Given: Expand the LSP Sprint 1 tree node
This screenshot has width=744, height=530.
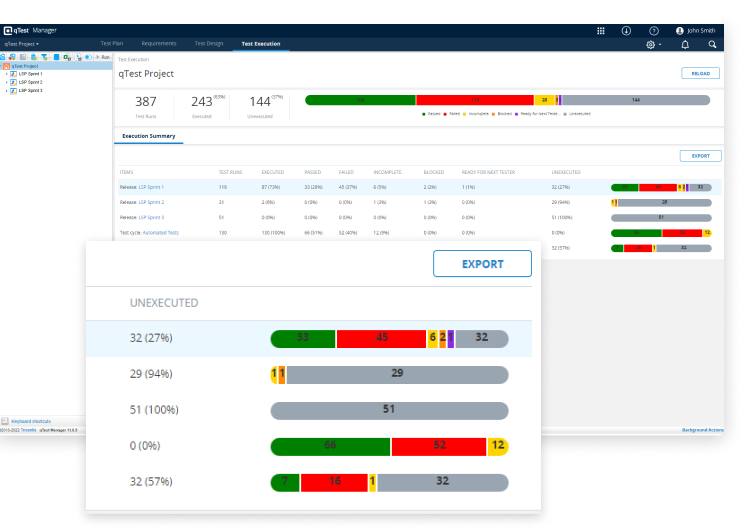Looking at the screenshot, I should [5, 74].
